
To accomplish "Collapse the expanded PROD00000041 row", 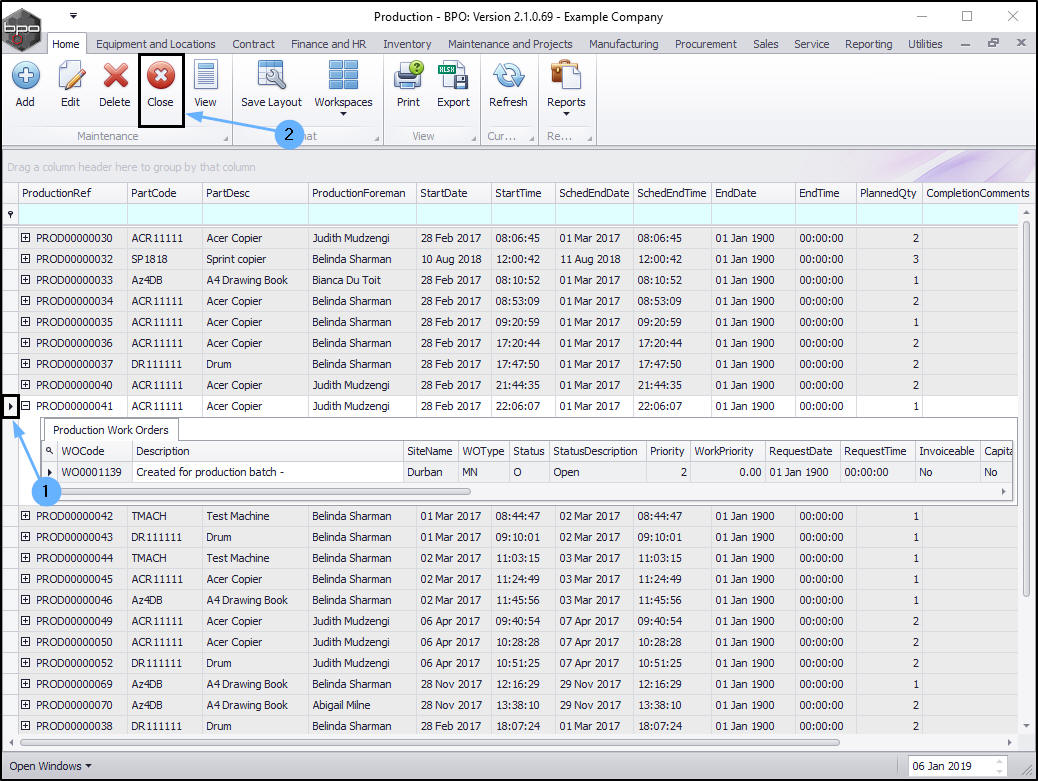I will click(x=26, y=406).
